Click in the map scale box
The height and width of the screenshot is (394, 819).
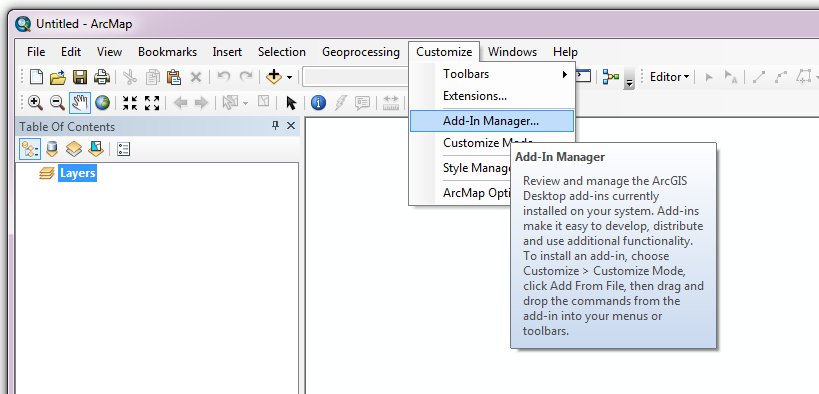click(355, 77)
